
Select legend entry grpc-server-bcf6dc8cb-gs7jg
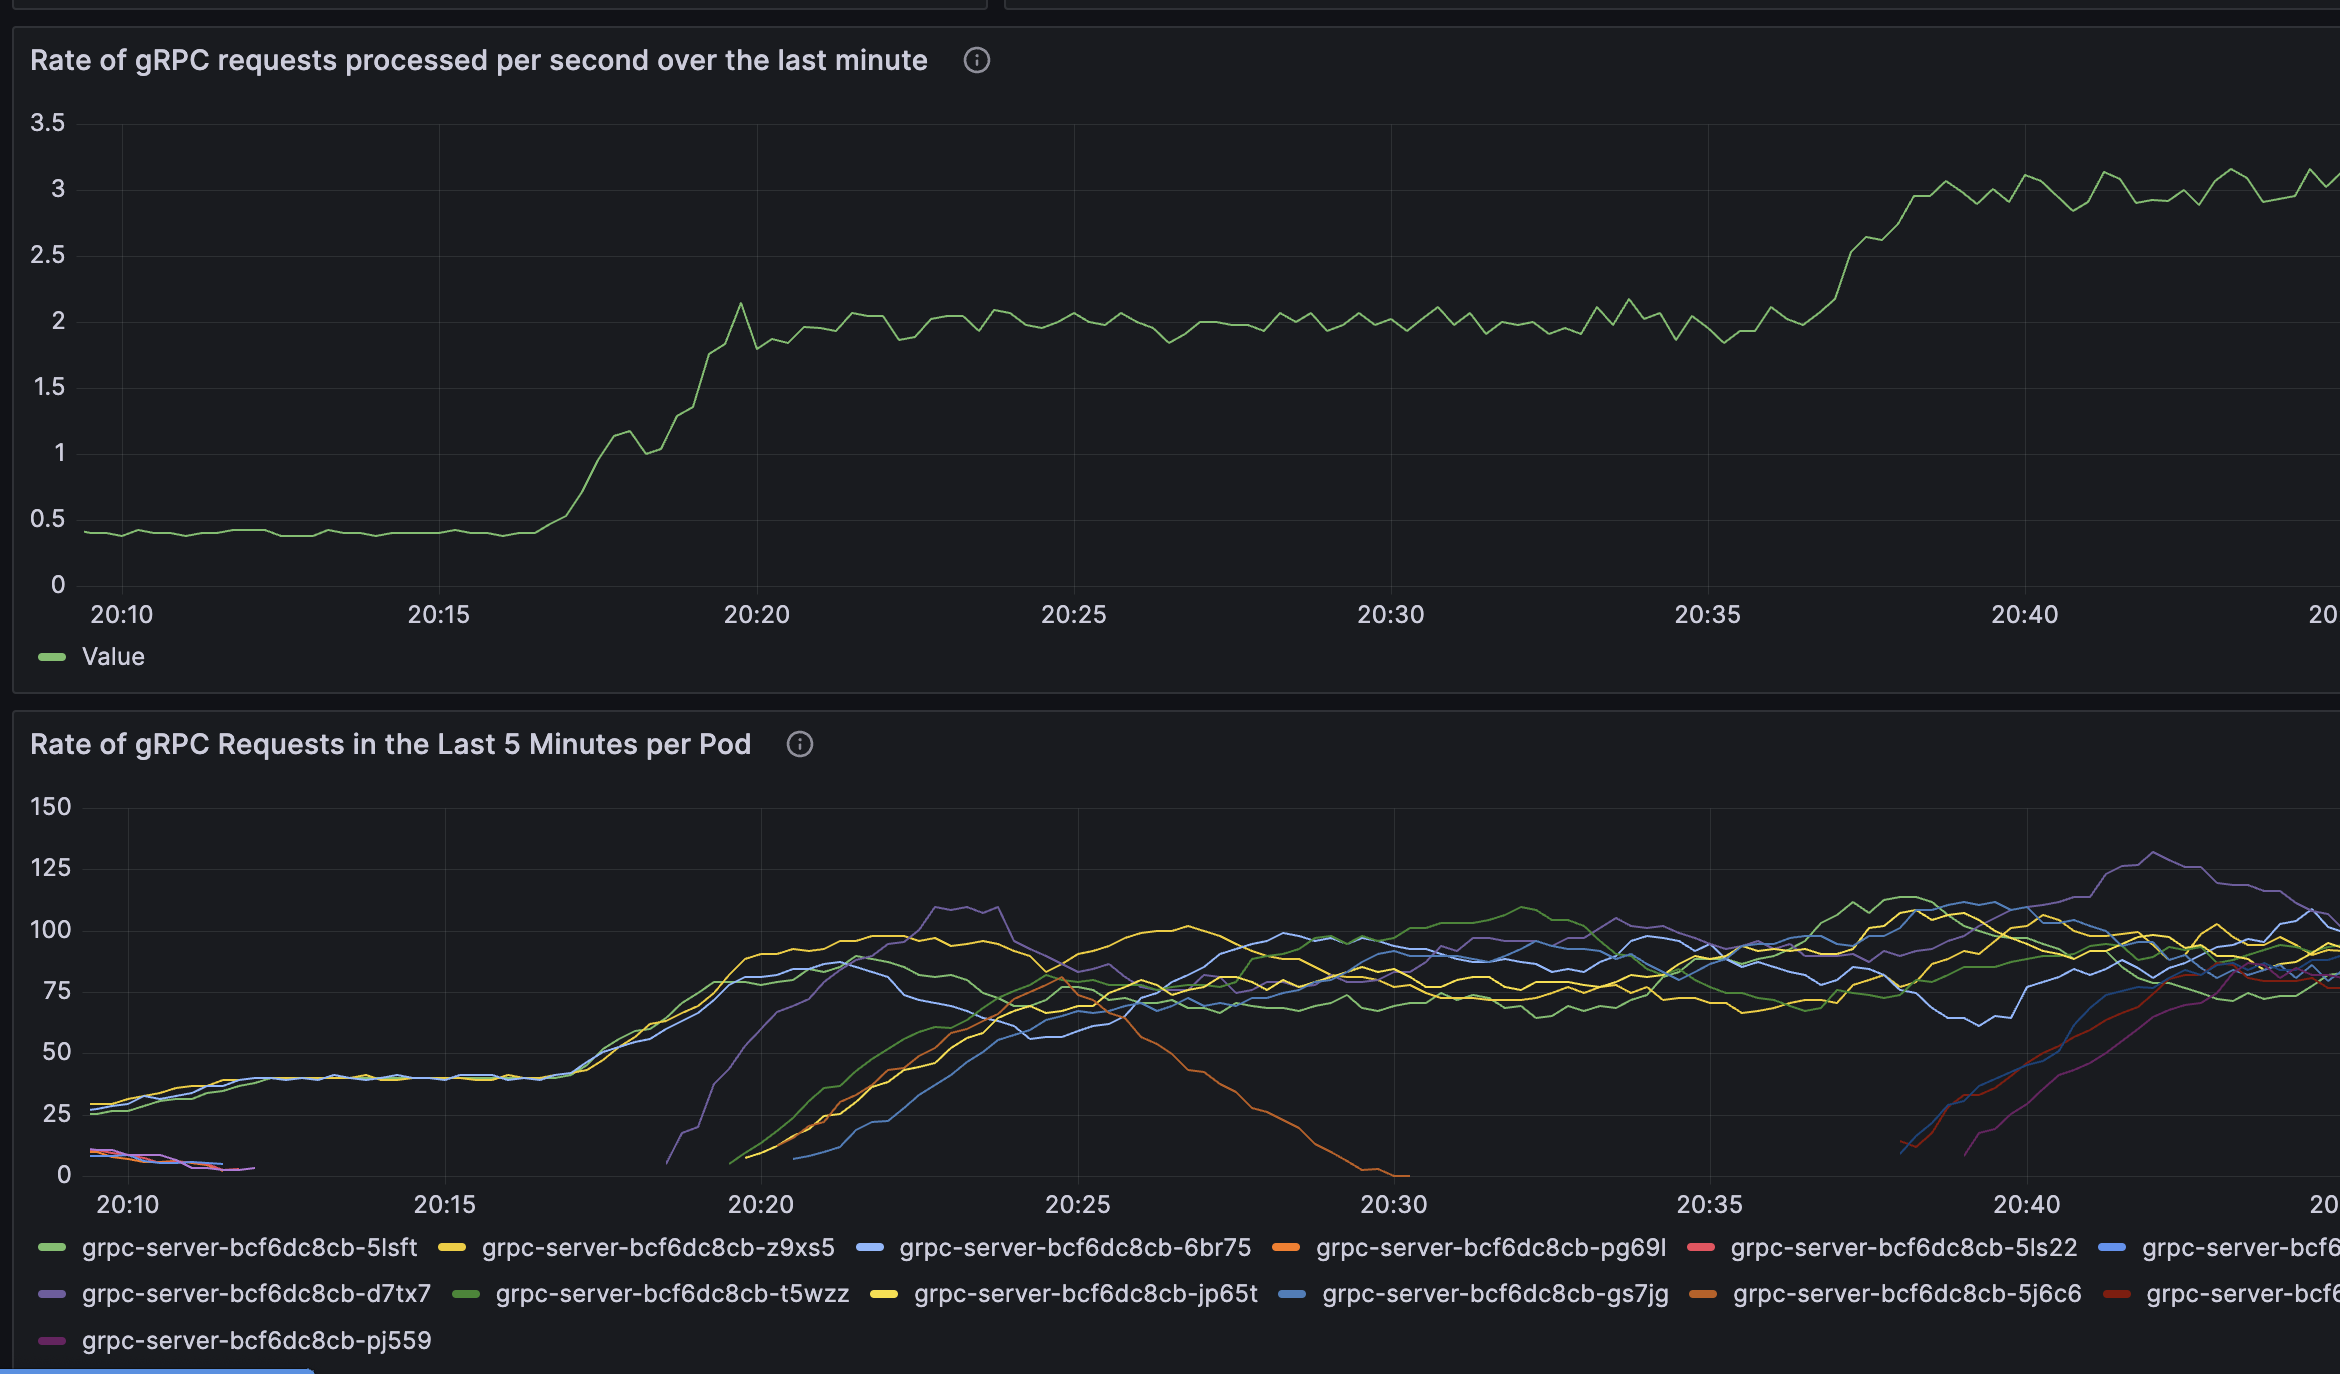click(x=1496, y=1293)
